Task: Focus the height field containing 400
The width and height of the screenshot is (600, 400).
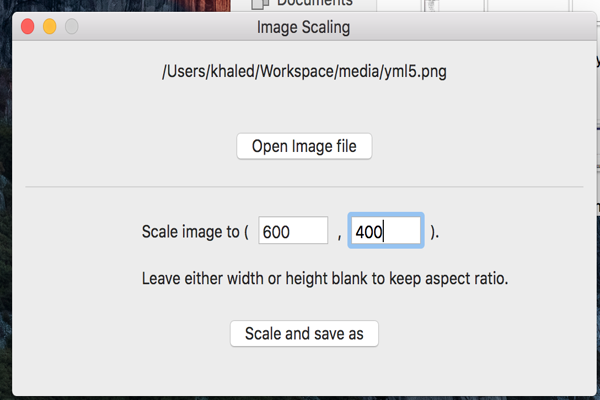Action: (386, 230)
